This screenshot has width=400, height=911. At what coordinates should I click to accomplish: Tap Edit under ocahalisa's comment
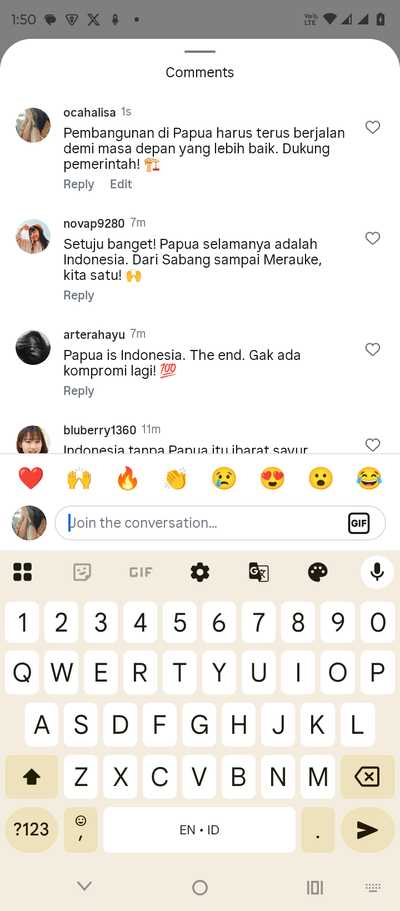click(x=121, y=184)
